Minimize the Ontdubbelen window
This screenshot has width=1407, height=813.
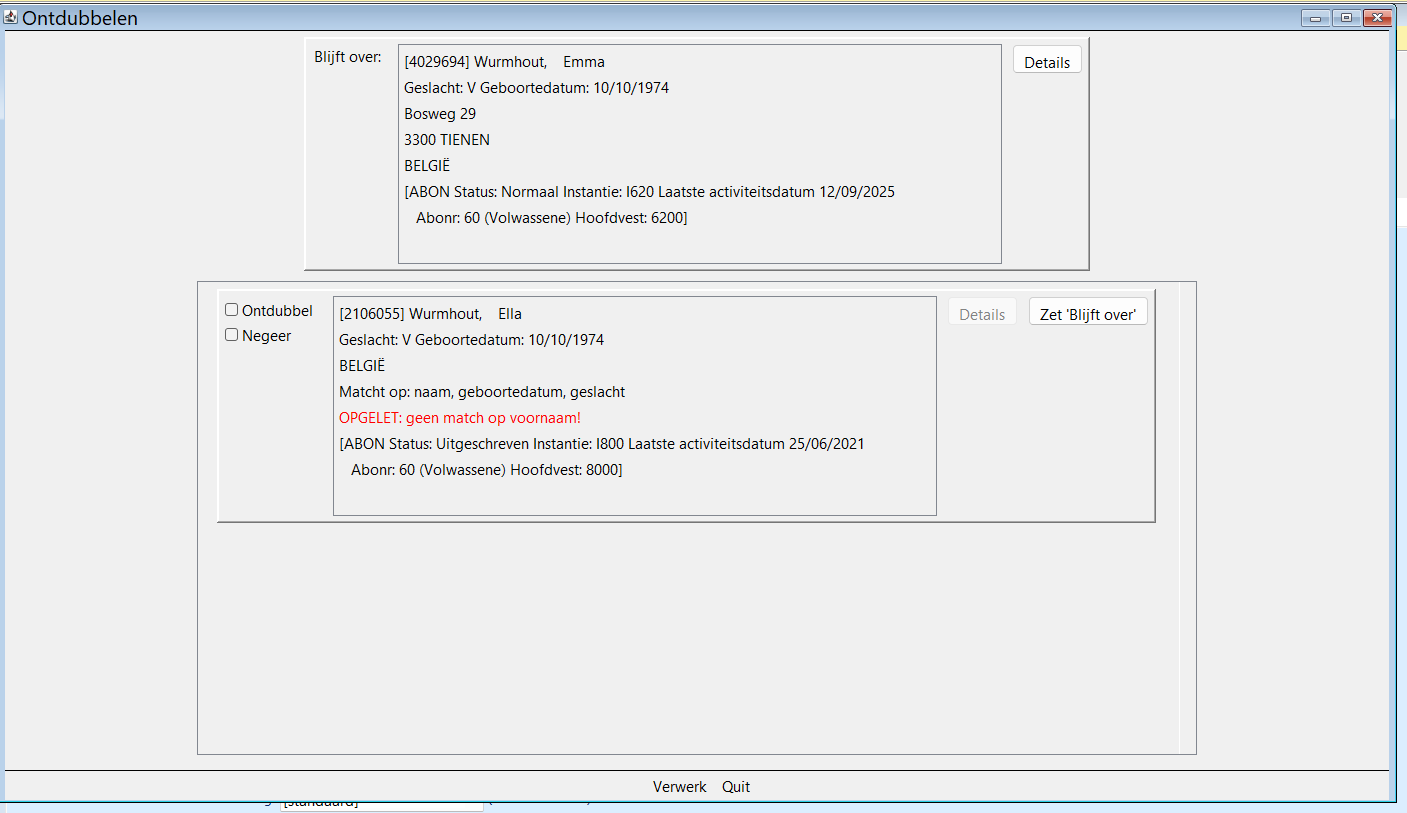click(x=1314, y=18)
